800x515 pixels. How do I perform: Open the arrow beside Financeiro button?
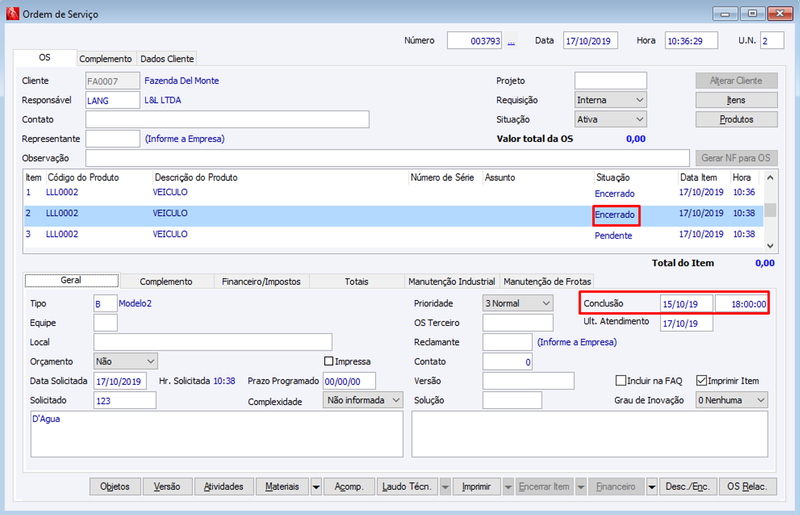(652, 487)
